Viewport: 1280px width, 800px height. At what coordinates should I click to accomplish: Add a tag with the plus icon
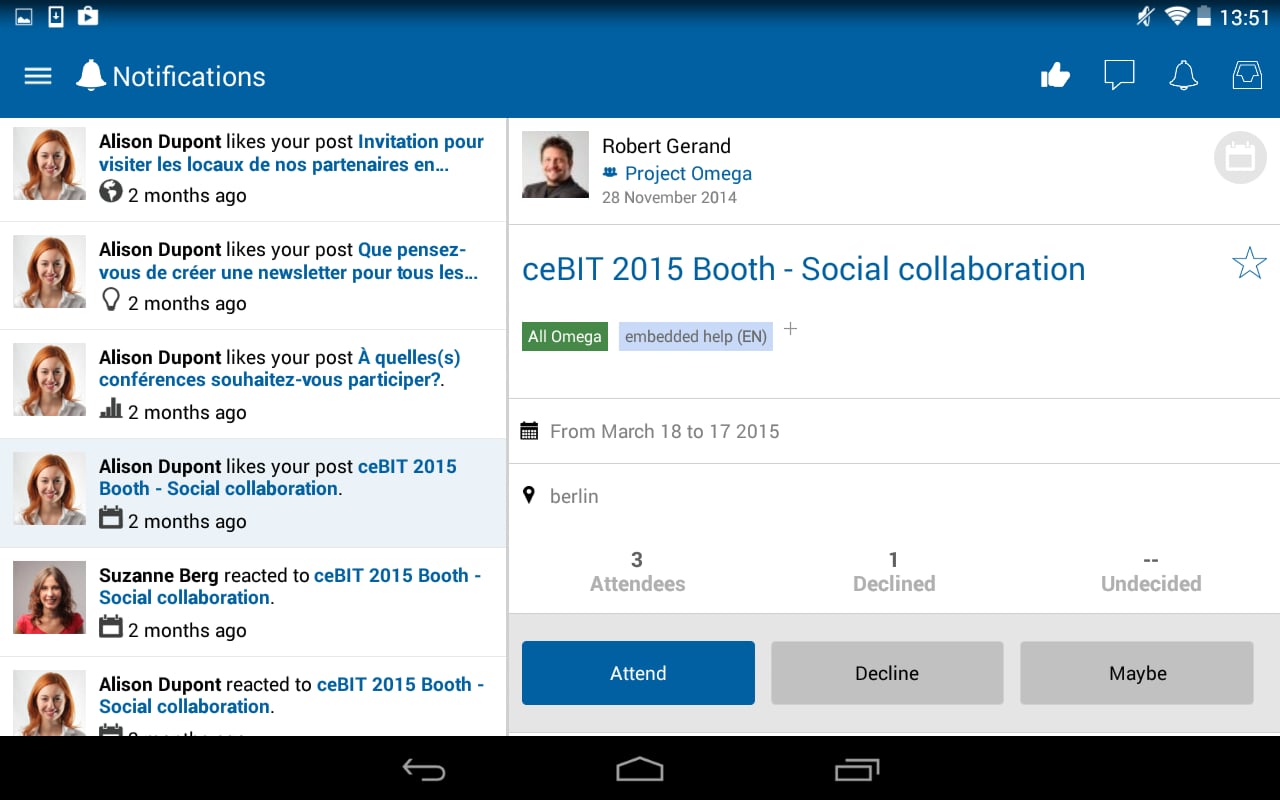(790, 329)
